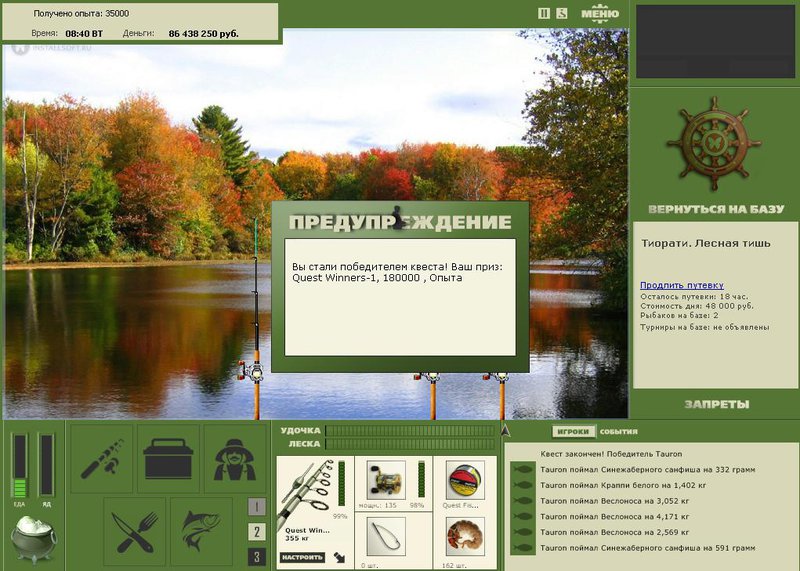Click fish icon beside Краппи белого entry
Image resolution: width=800 pixels, height=571 pixels.
pyautogui.click(x=523, y=485)
